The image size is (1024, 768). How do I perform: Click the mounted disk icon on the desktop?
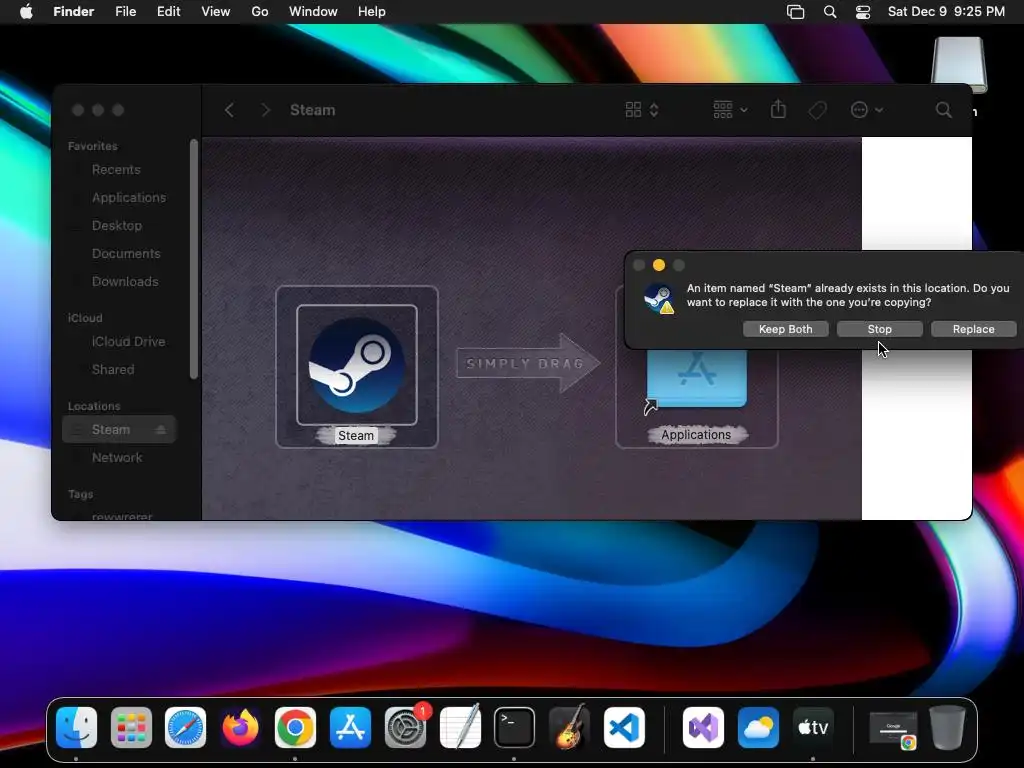point(959,65)
